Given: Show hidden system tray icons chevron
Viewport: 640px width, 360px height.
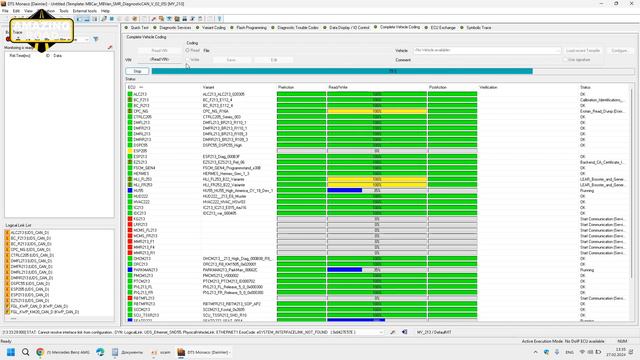Looking at the screenshot, I should click(536, 352).
